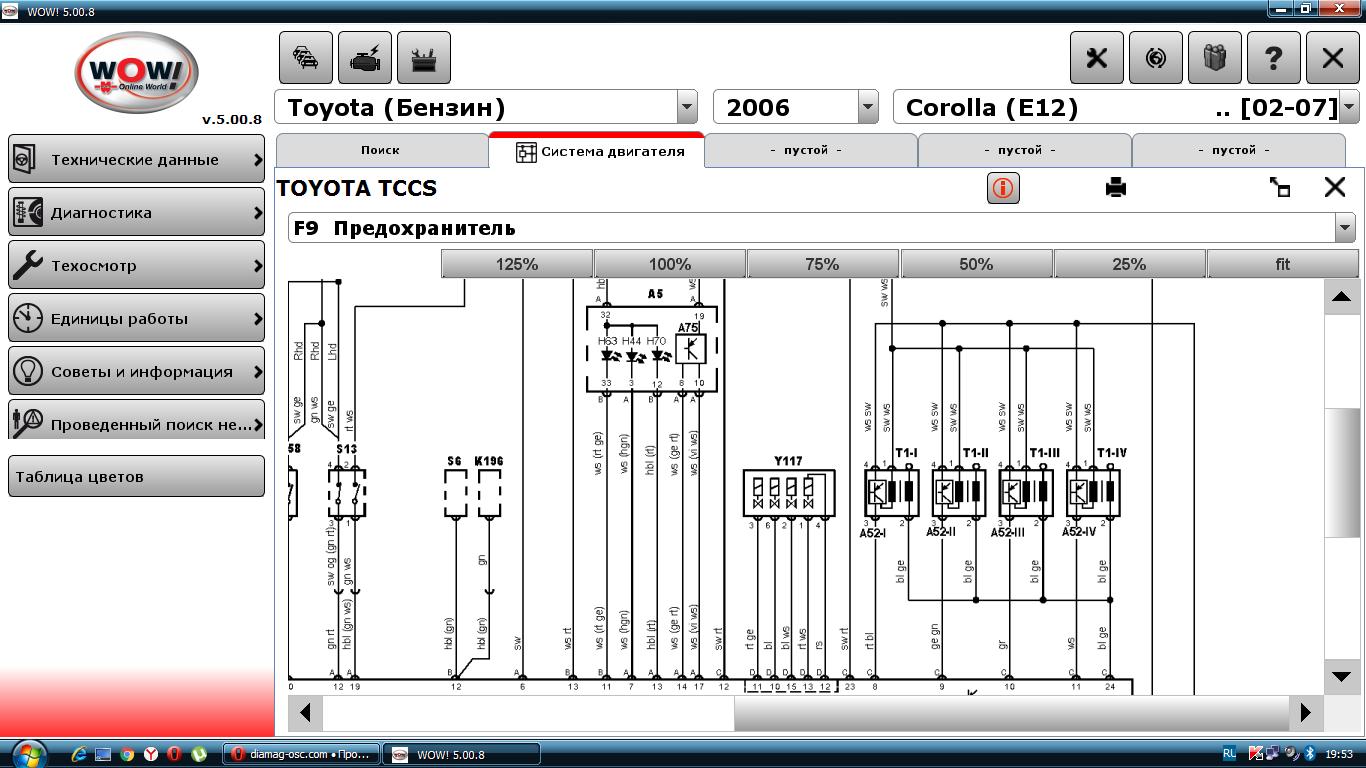Click the fit zoom button
The height and width of the screenshot is (768, 1366).
[x=1283, y=264]
